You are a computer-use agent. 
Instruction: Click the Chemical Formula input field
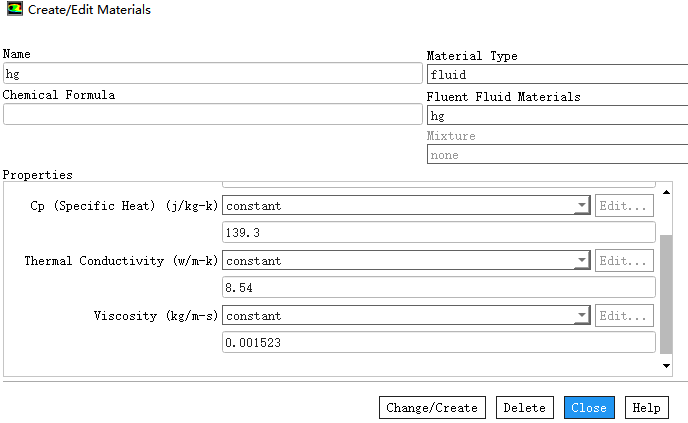pos(212,114)
